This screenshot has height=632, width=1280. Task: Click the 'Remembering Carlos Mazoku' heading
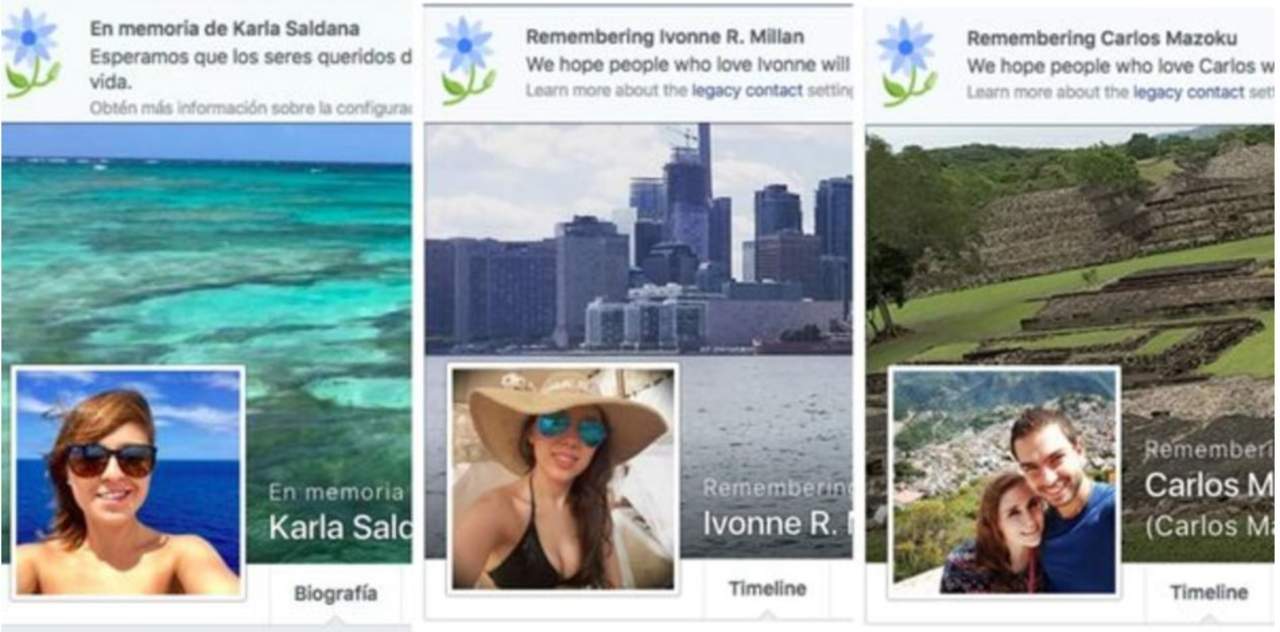pyautogui.click(x=1101, y=38)
